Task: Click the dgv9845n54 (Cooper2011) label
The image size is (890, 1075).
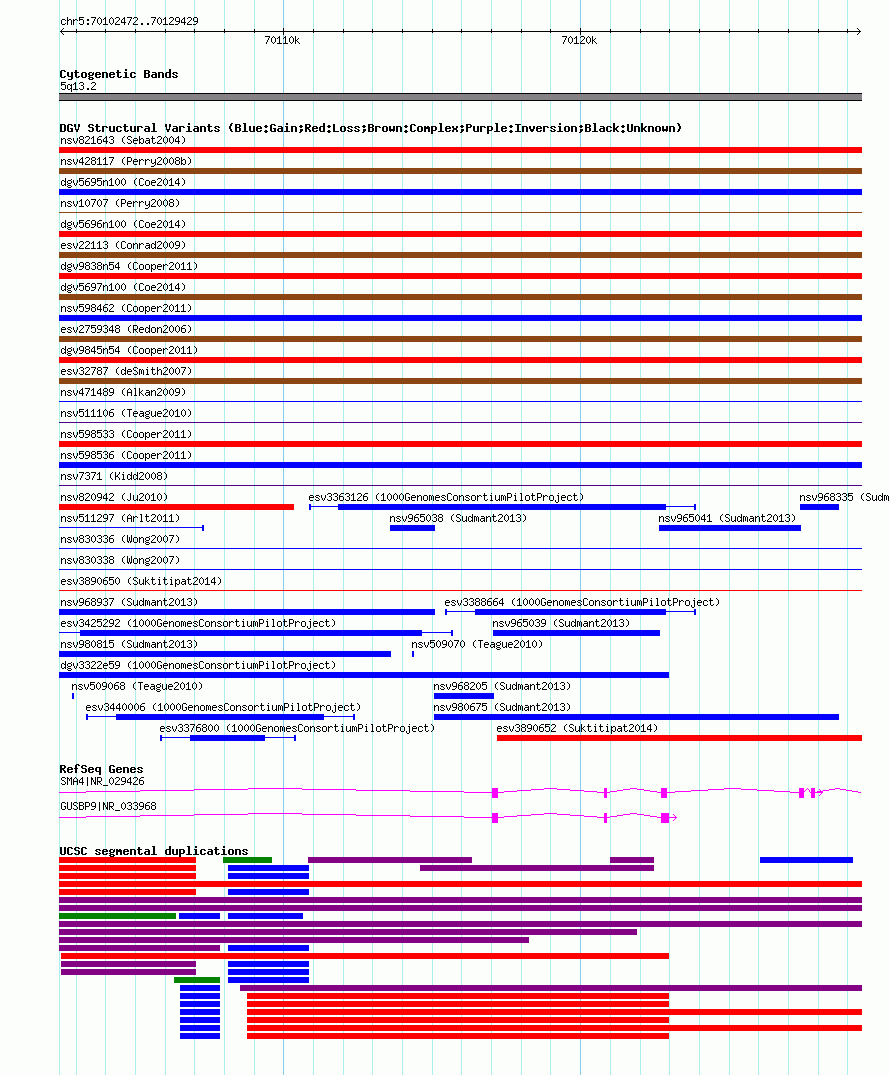Action: [129, 350]
